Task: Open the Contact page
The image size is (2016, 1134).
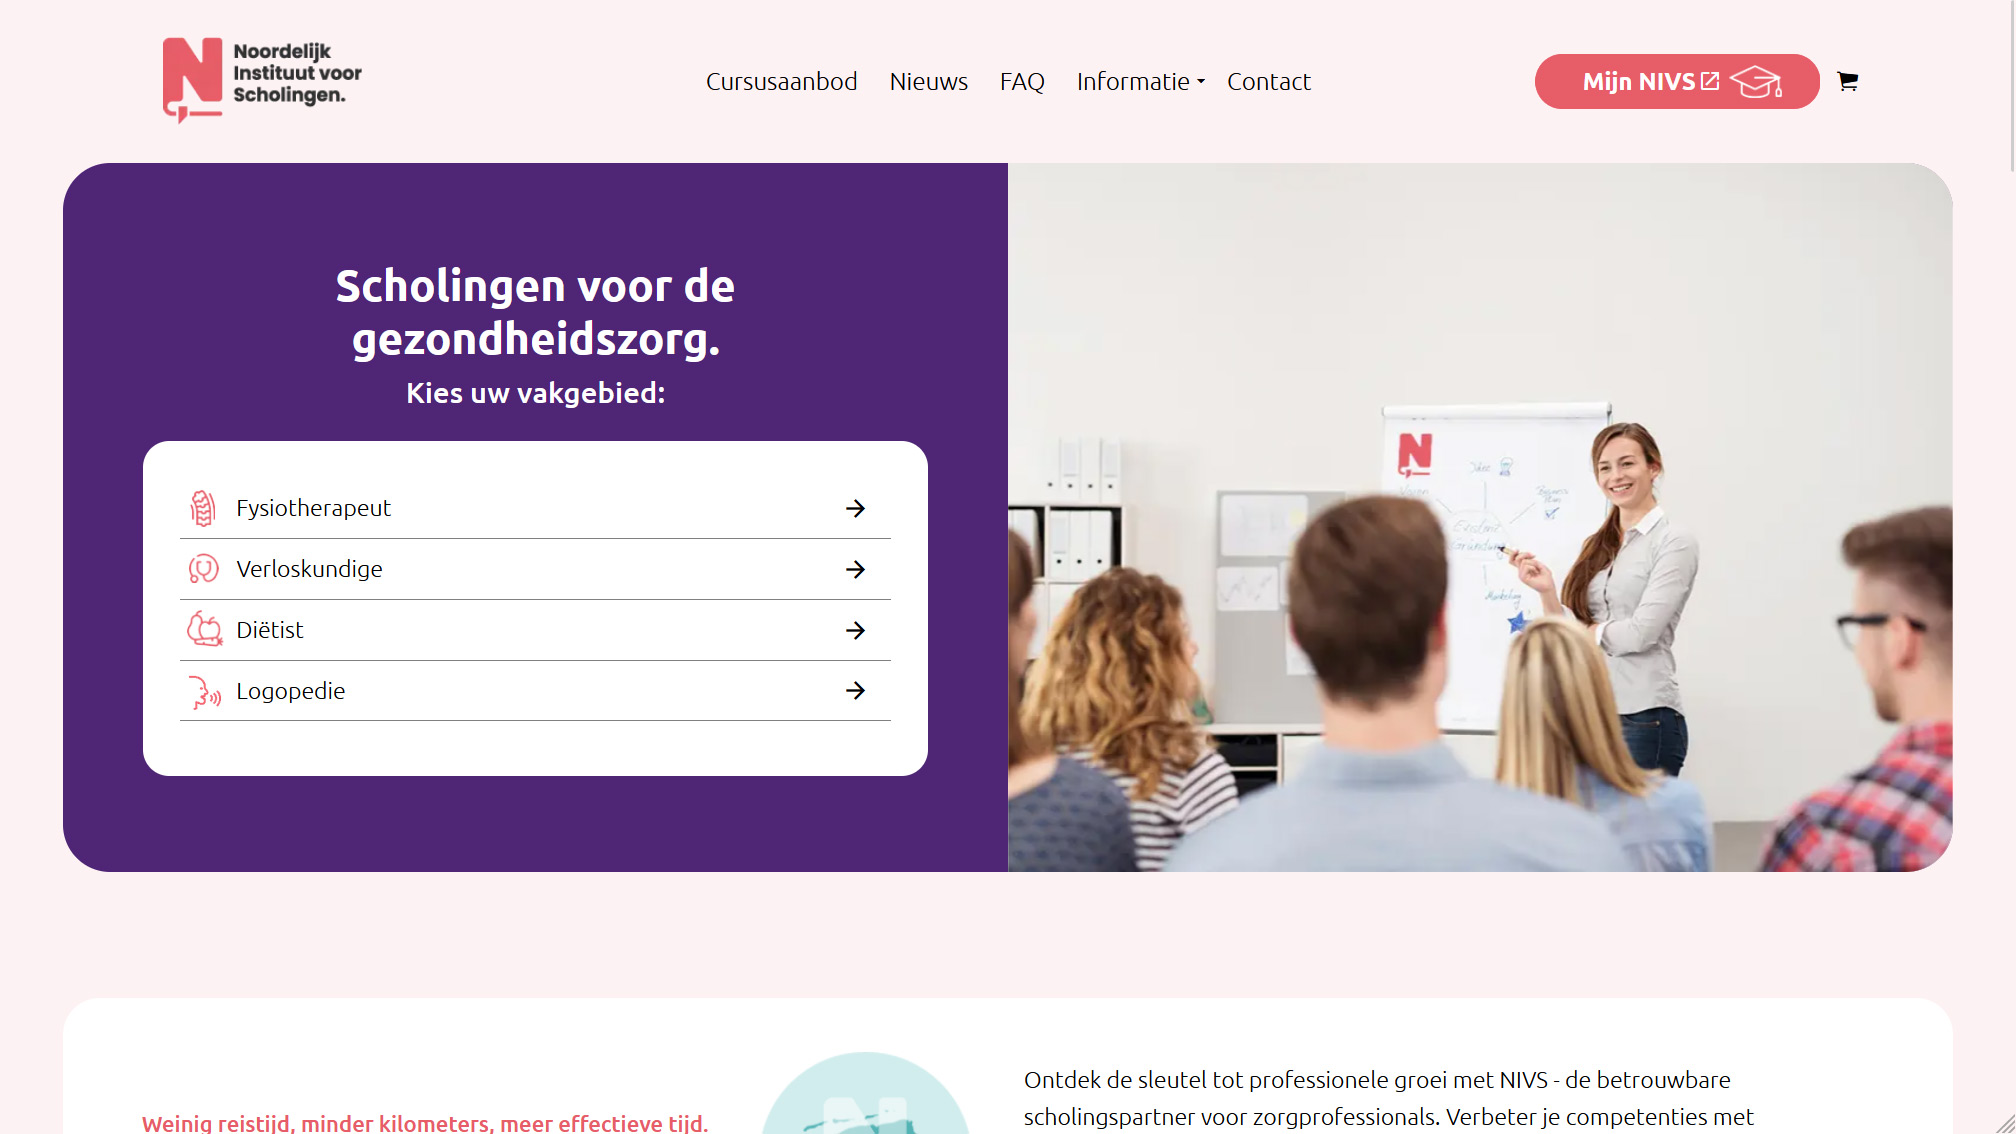Action: (x=1268, y=82)
